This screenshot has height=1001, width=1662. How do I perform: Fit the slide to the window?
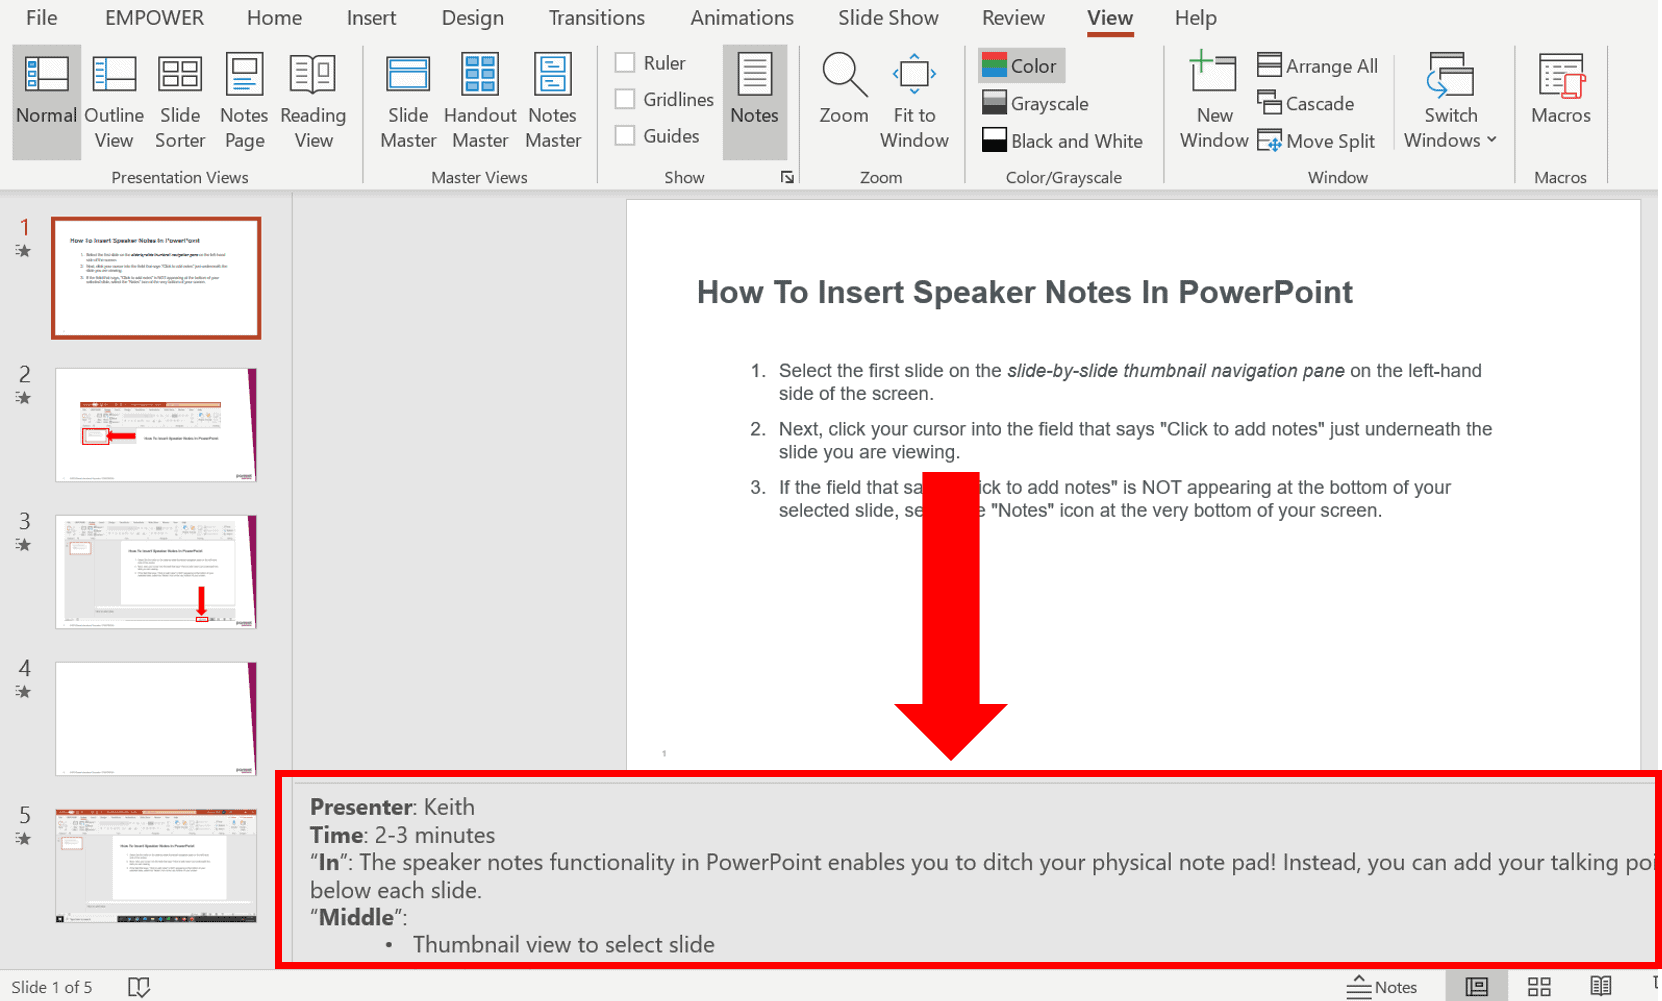913,100
